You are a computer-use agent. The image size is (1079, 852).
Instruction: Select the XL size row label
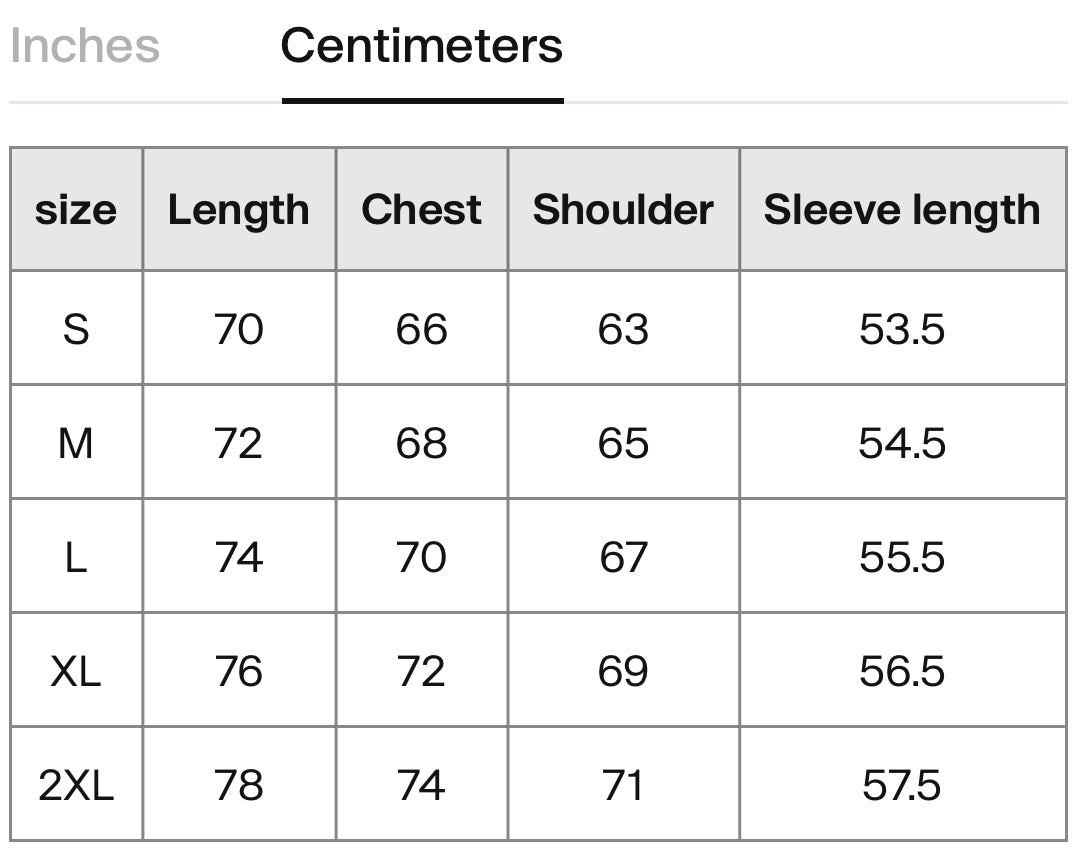[x=76, y=670]
